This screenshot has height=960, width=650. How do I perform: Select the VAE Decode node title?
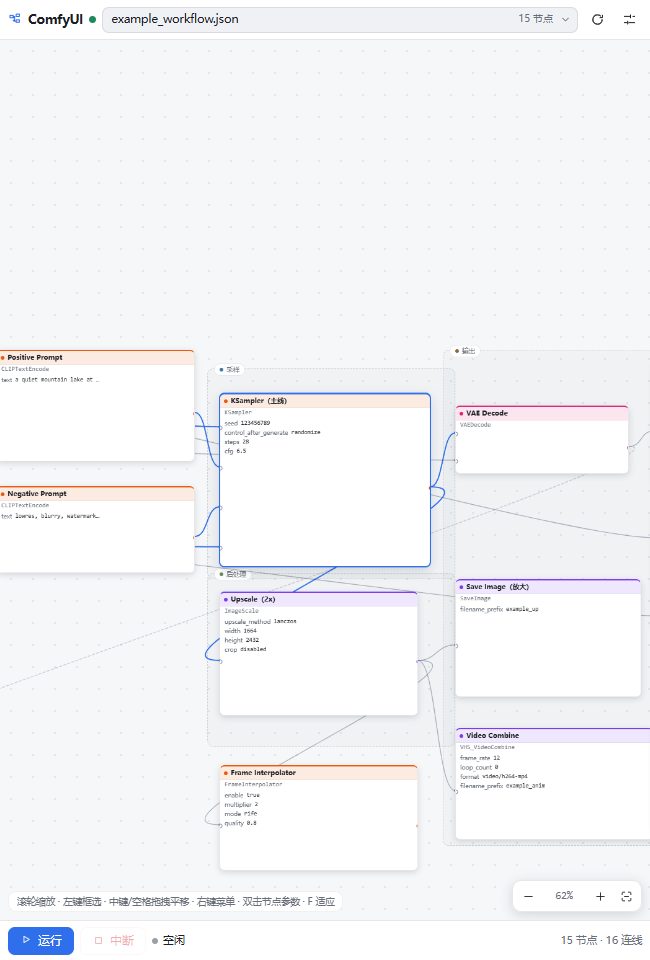click(x=487, y=413)
